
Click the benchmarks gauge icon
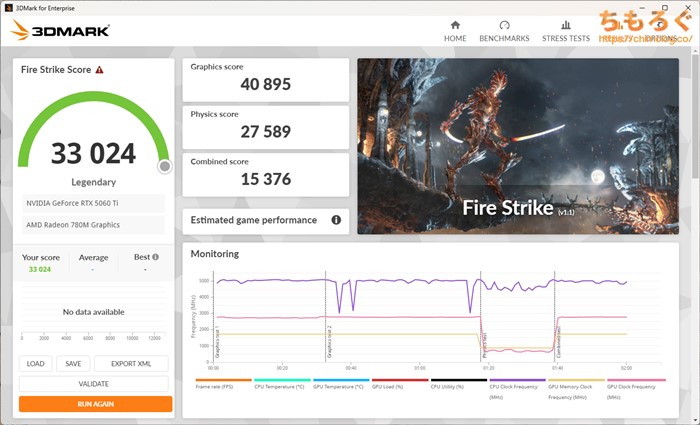[x=504, y=25]
